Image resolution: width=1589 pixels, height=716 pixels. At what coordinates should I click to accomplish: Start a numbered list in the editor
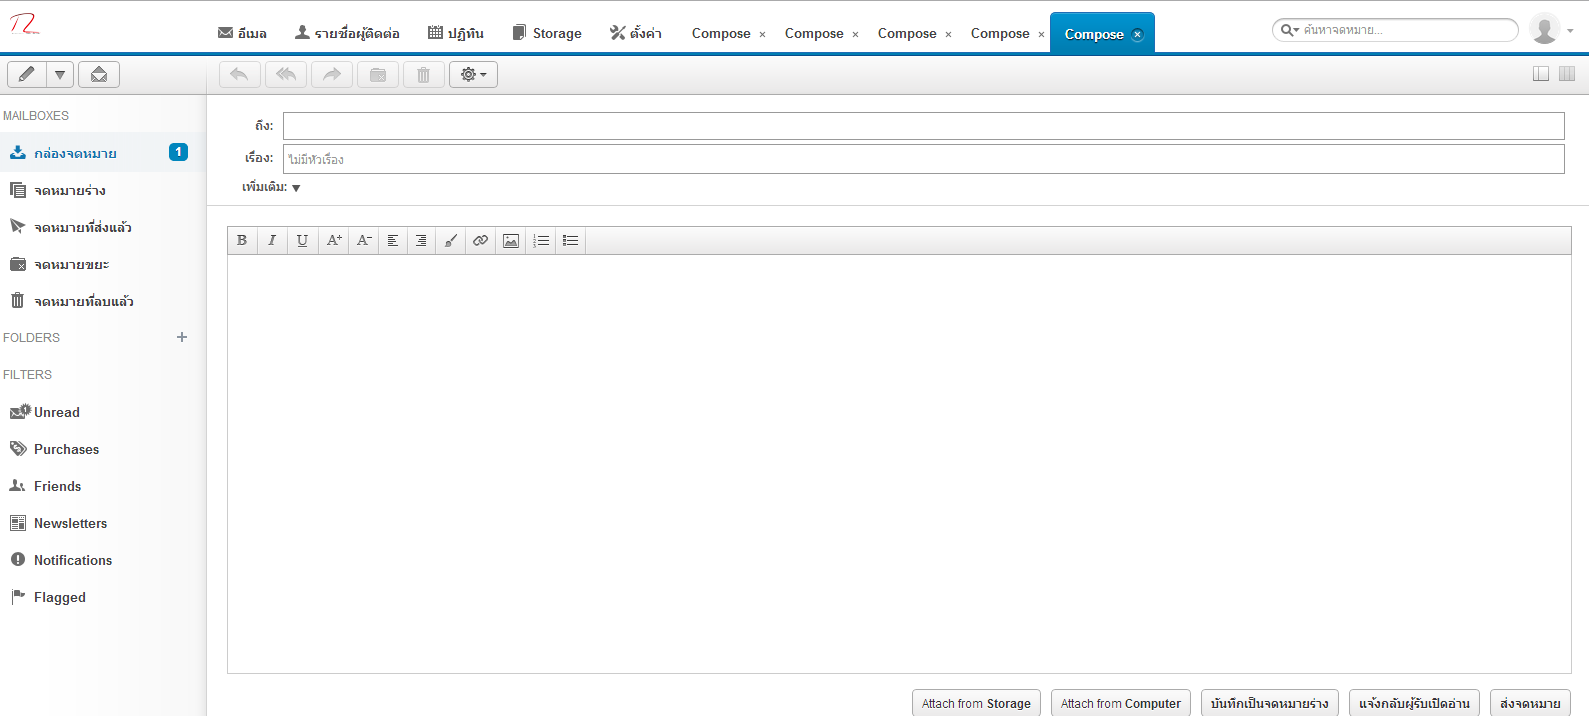click(x=541, y=241)
